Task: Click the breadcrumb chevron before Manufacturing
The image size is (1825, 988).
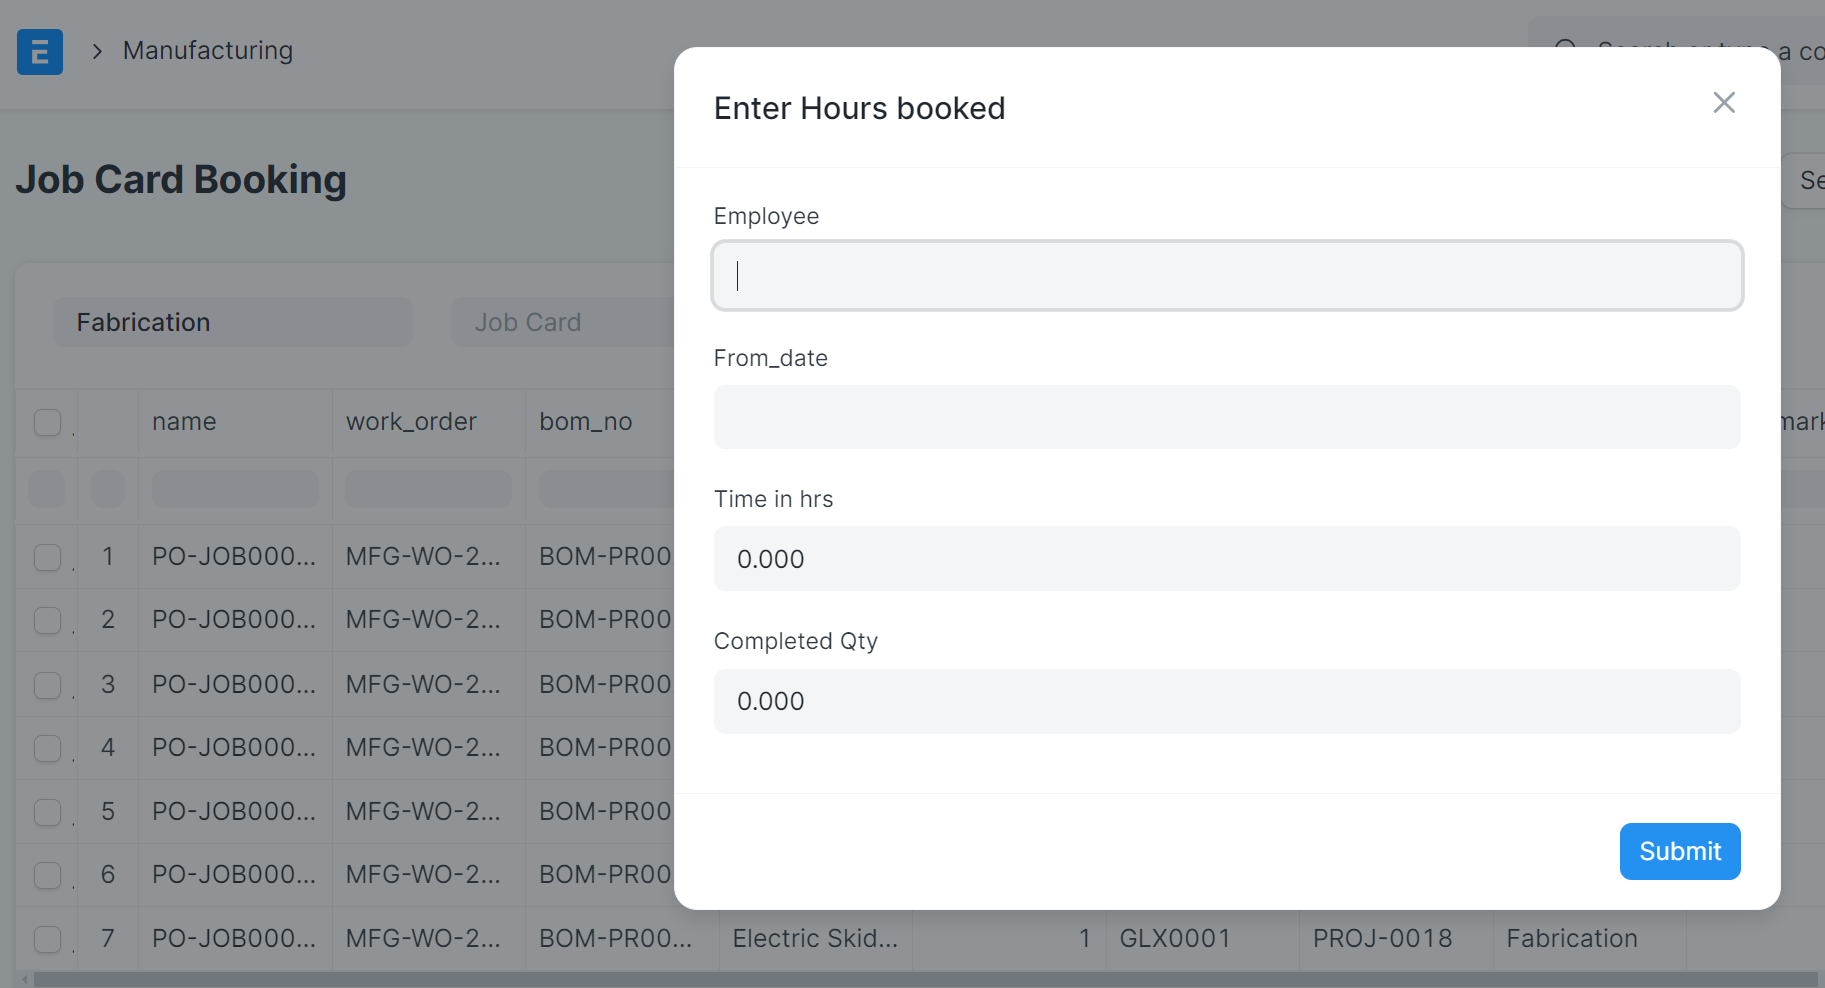Action: point(97,52)
